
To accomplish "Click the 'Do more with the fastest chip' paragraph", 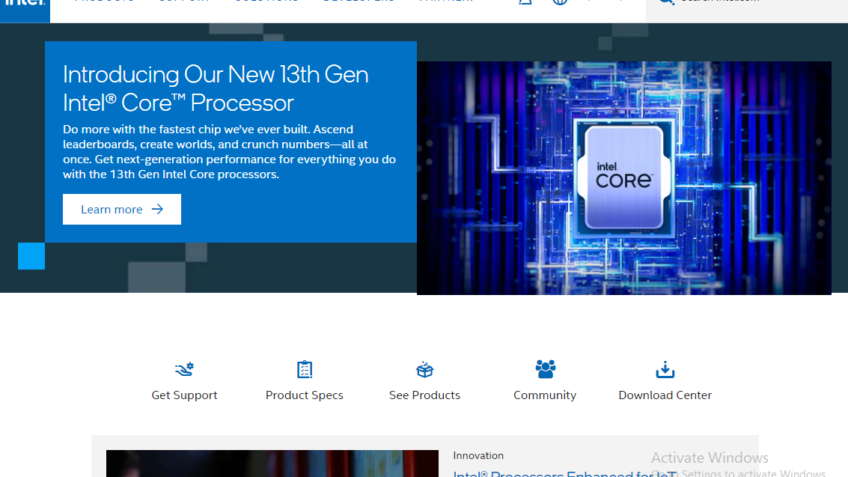I will click(x=229, y=152).
